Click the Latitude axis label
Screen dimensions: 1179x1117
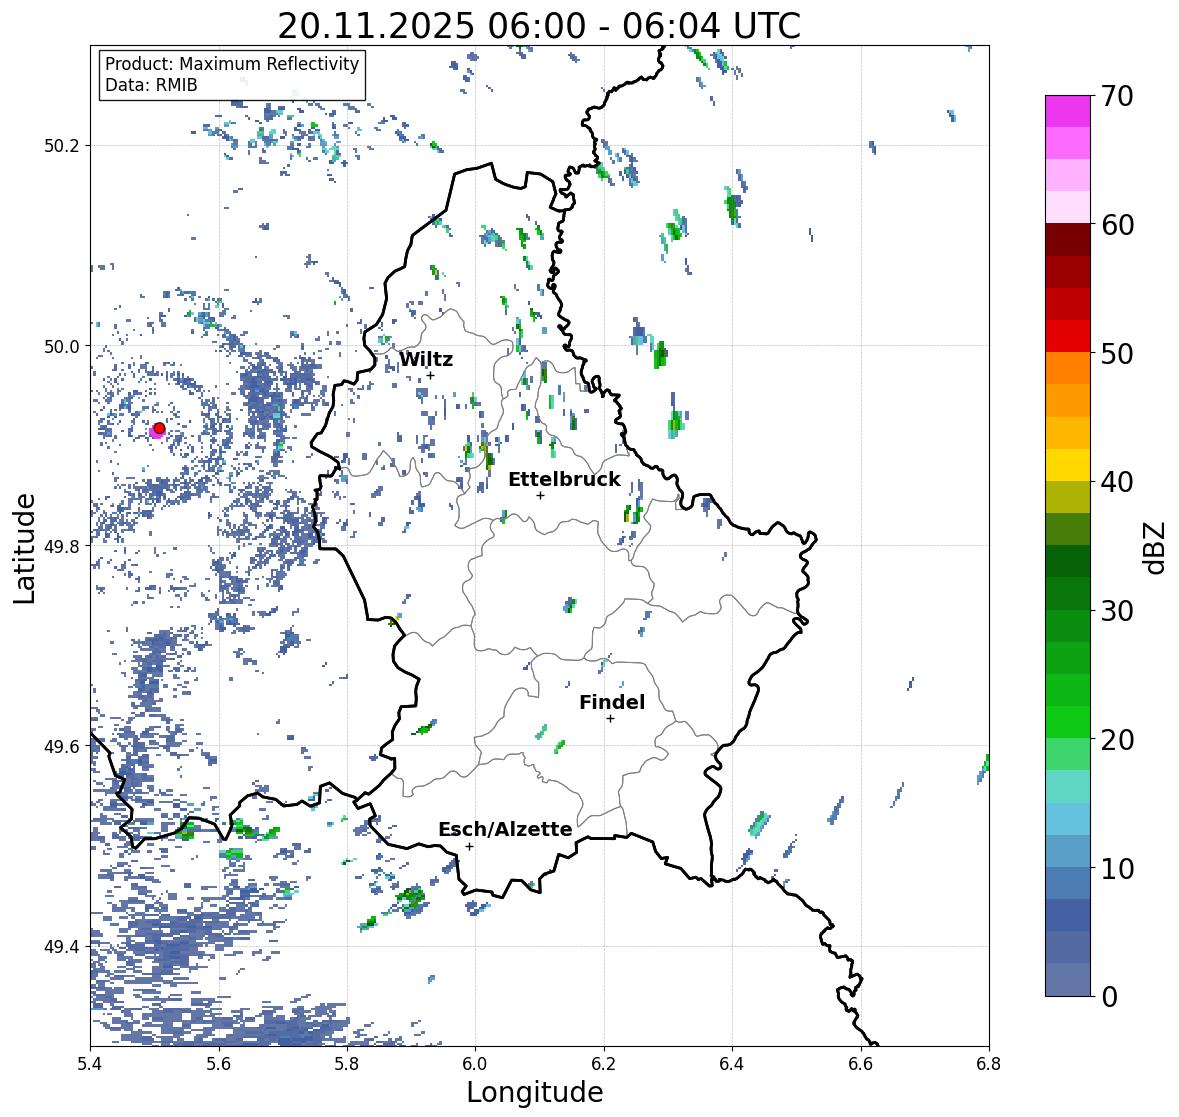click(x=25, y=549)
